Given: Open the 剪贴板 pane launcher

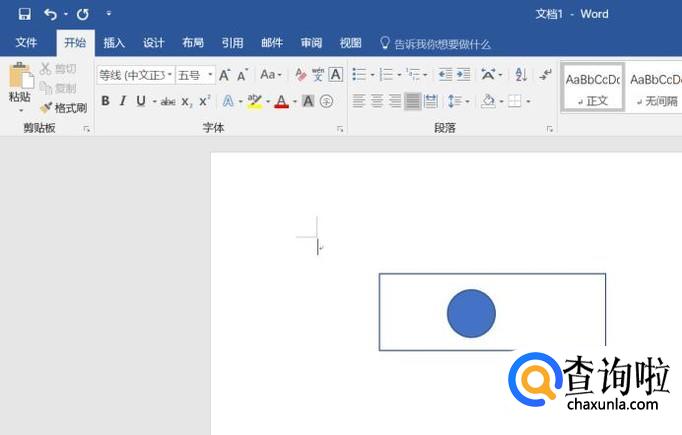Looking at the screenshot, I should click(x=87, y=129).
